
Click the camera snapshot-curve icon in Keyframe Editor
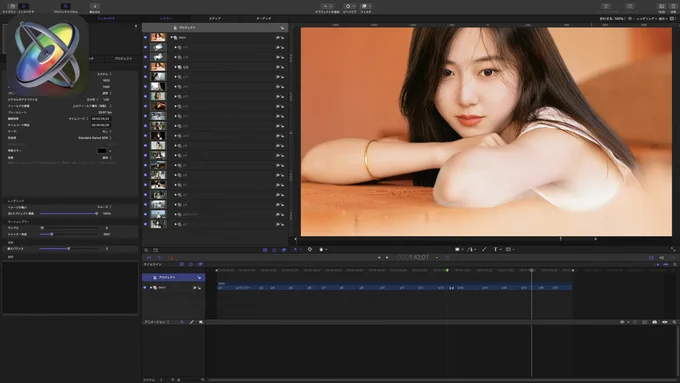(x=654, y=322)
